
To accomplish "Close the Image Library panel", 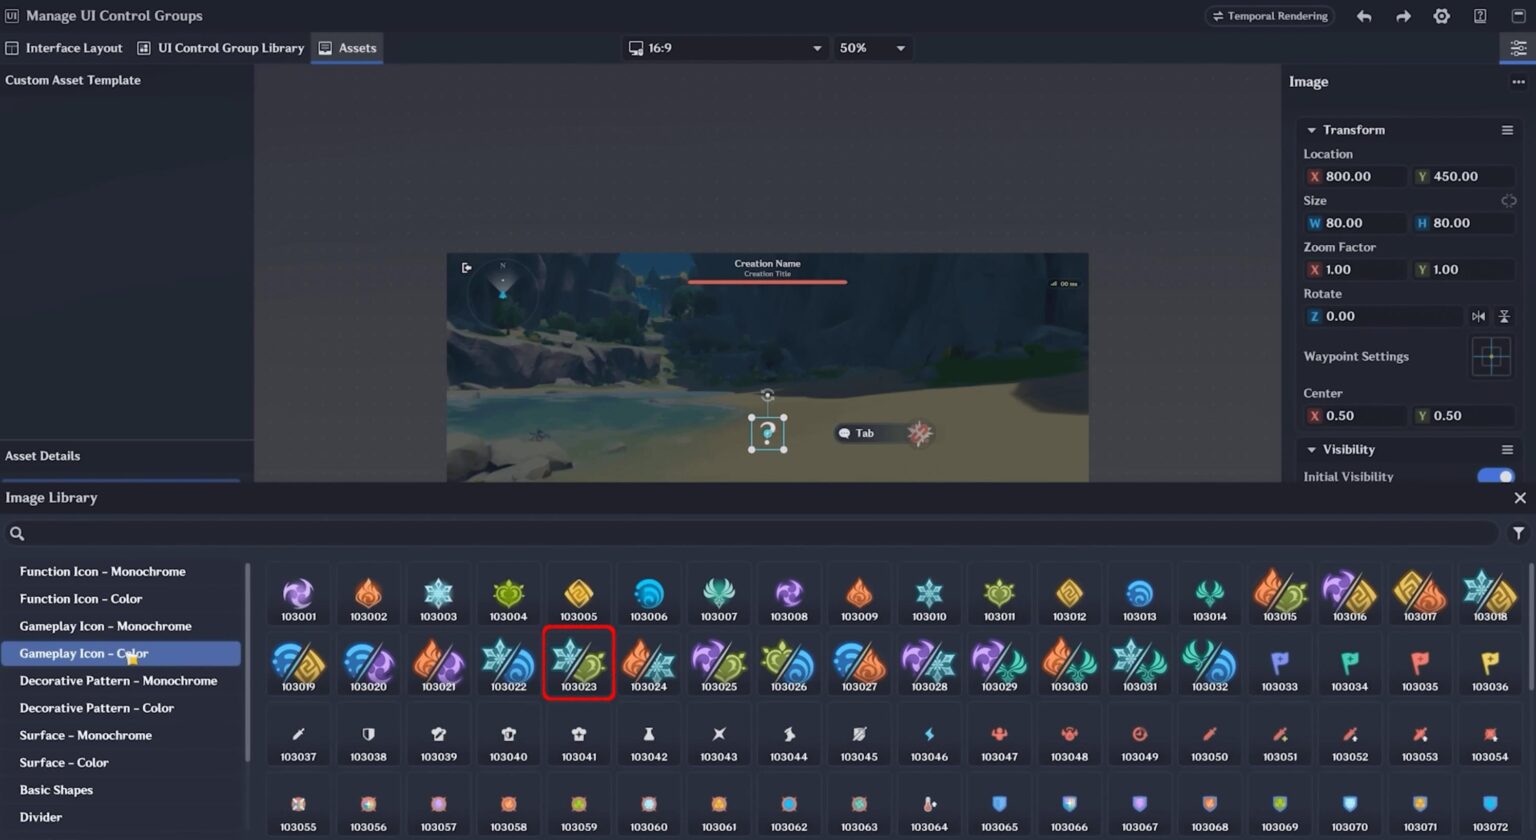I will coord(1519,497).
